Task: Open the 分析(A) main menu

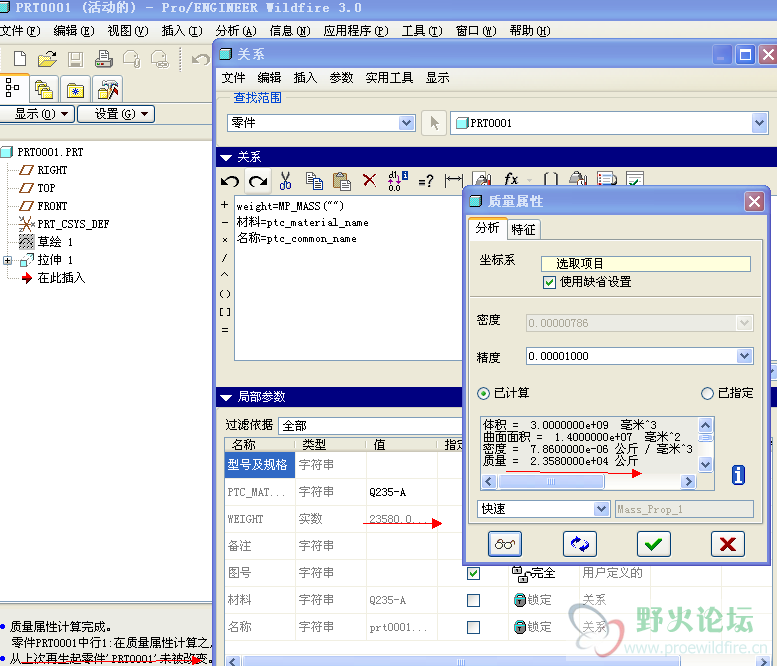Action: point(236,31)
